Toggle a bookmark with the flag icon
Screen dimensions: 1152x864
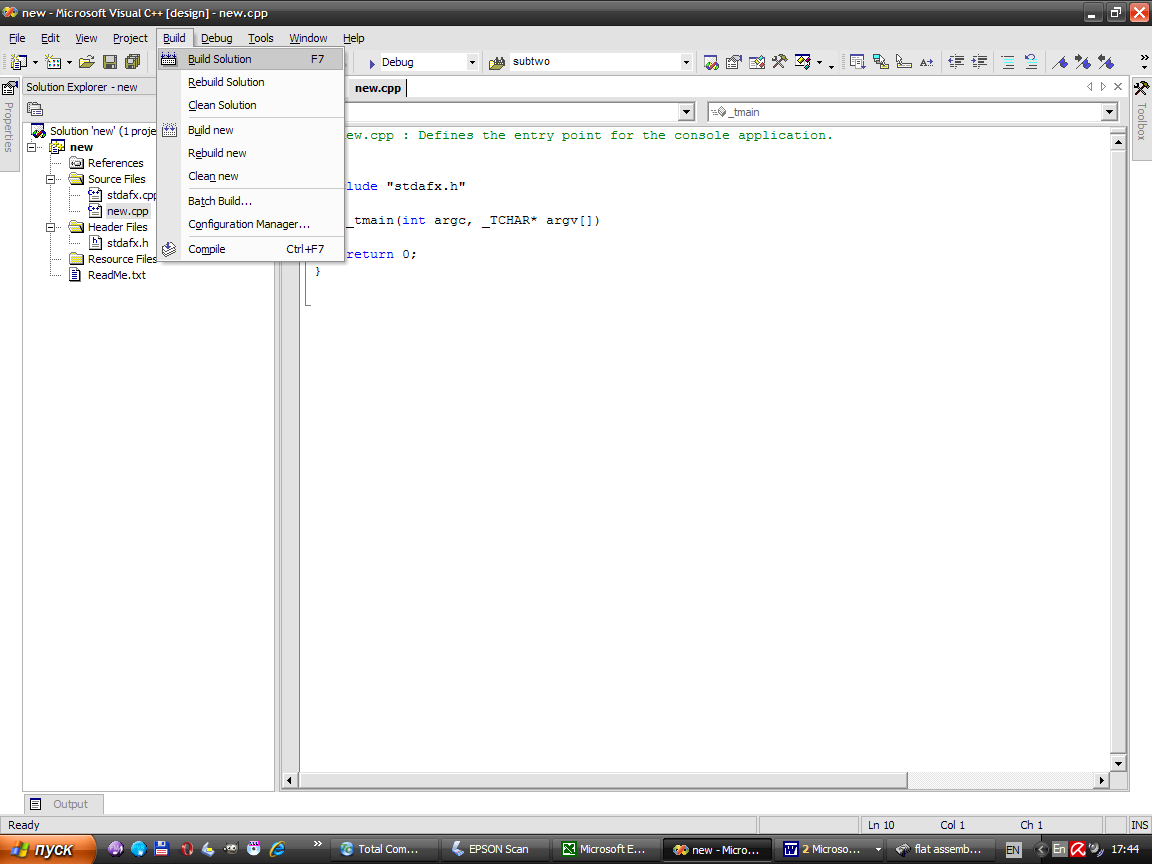(x=1059, y=62)
